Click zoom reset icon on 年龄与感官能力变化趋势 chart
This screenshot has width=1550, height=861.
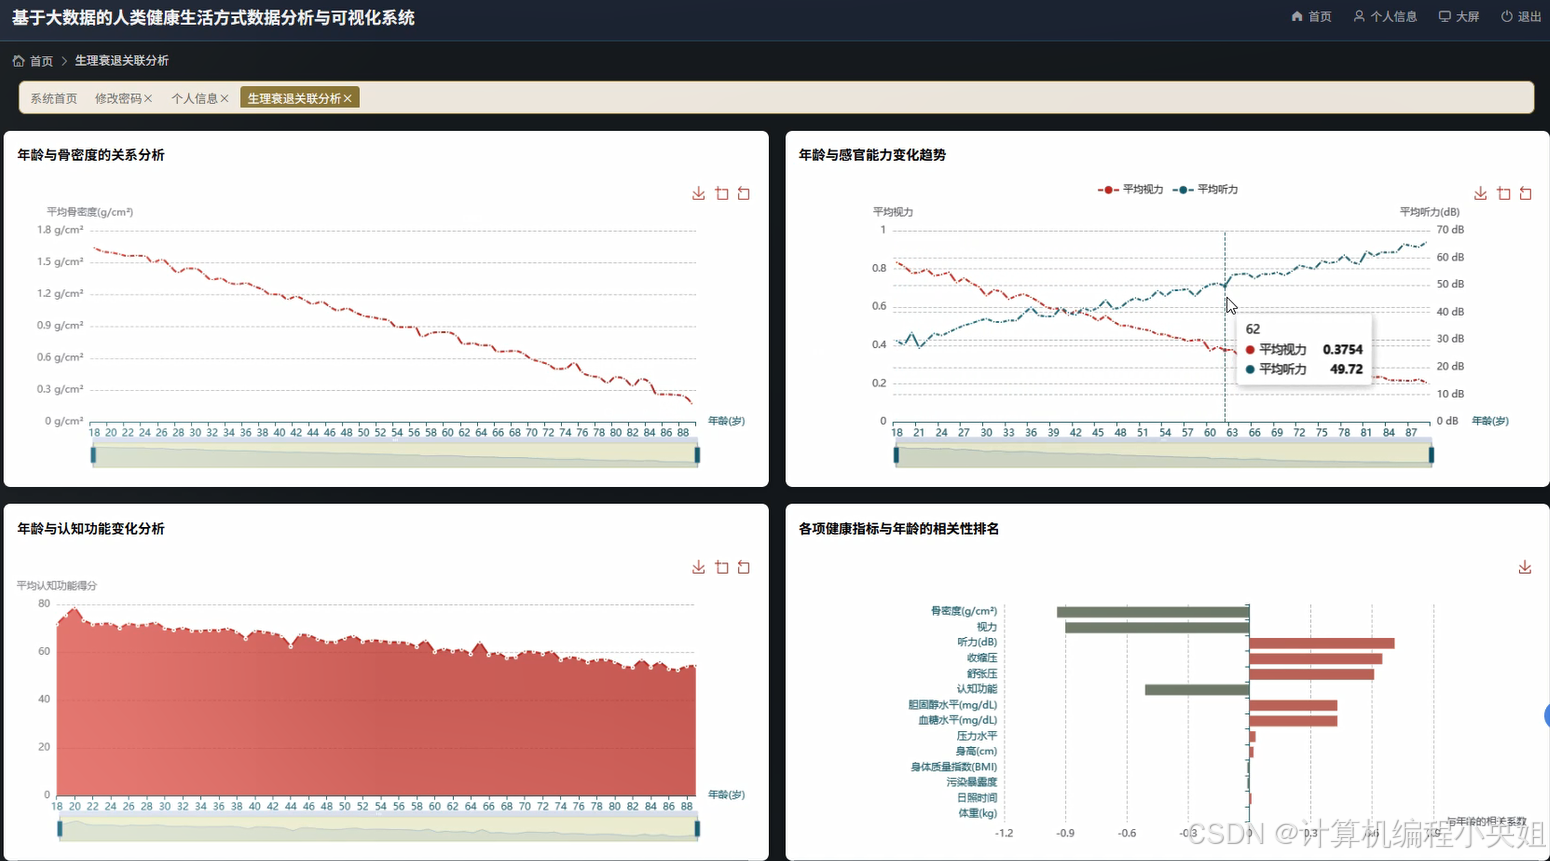(1526, 194)
